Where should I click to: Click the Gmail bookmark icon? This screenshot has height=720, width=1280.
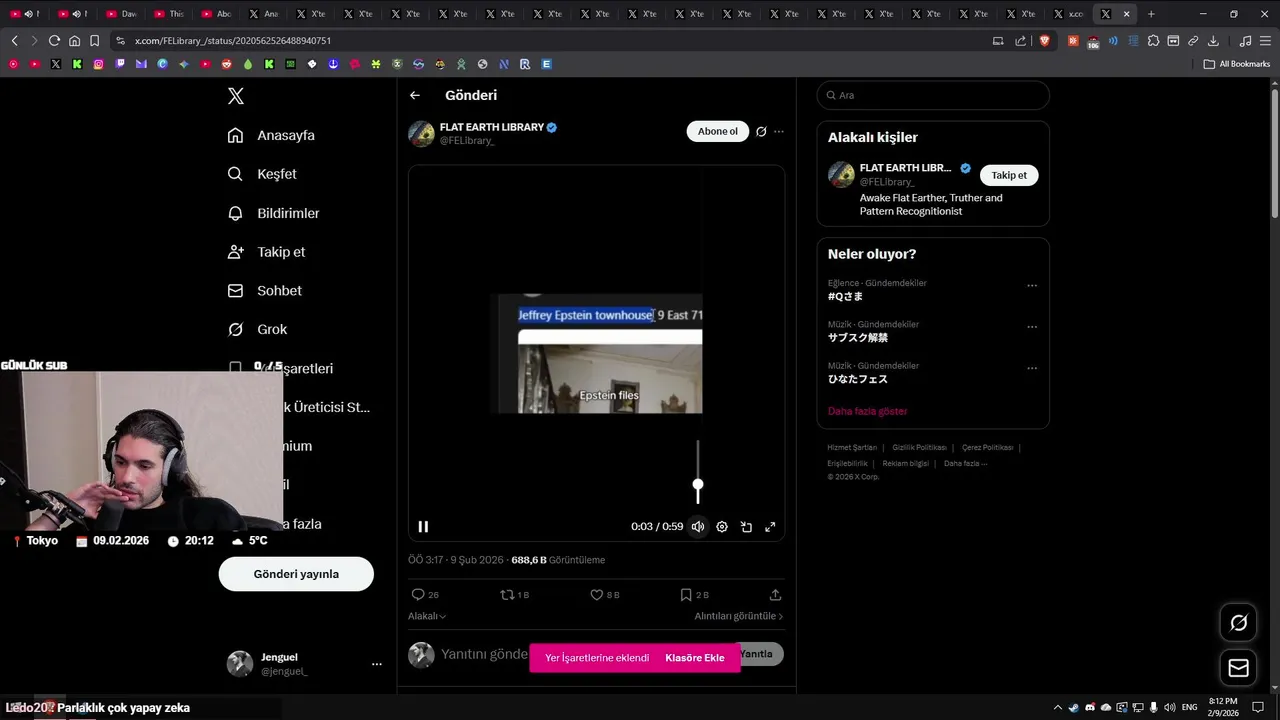click(x=141, y=64)
